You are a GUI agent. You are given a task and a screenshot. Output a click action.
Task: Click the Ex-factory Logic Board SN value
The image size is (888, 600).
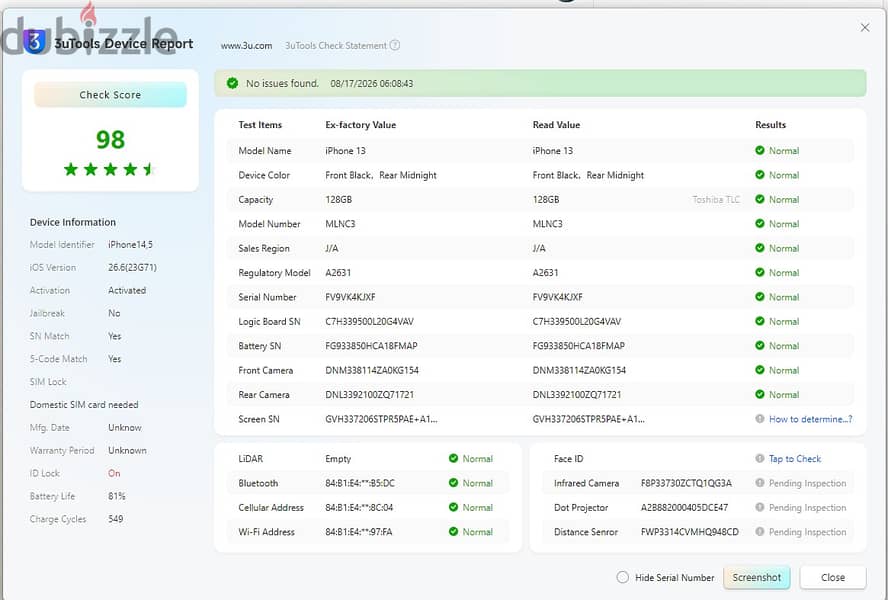(369, 321)
